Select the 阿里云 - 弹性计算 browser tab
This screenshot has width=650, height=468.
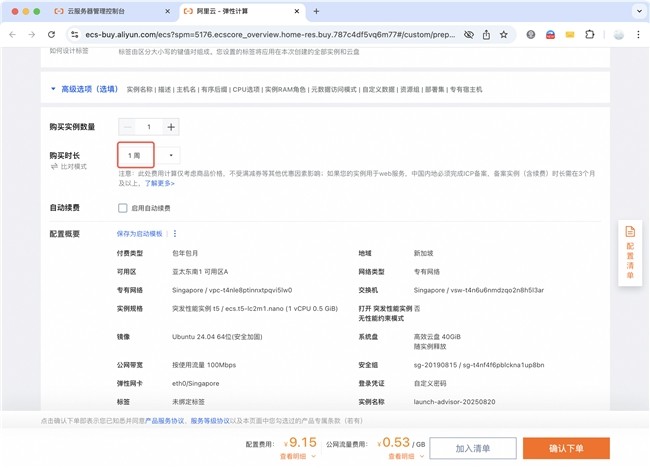[x=230, y=12]
